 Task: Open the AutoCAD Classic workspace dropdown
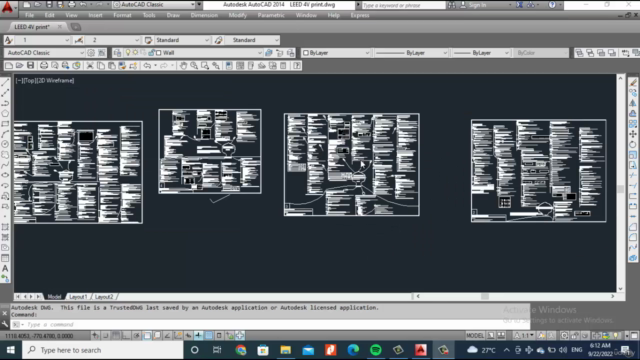[x=45, y=53]
